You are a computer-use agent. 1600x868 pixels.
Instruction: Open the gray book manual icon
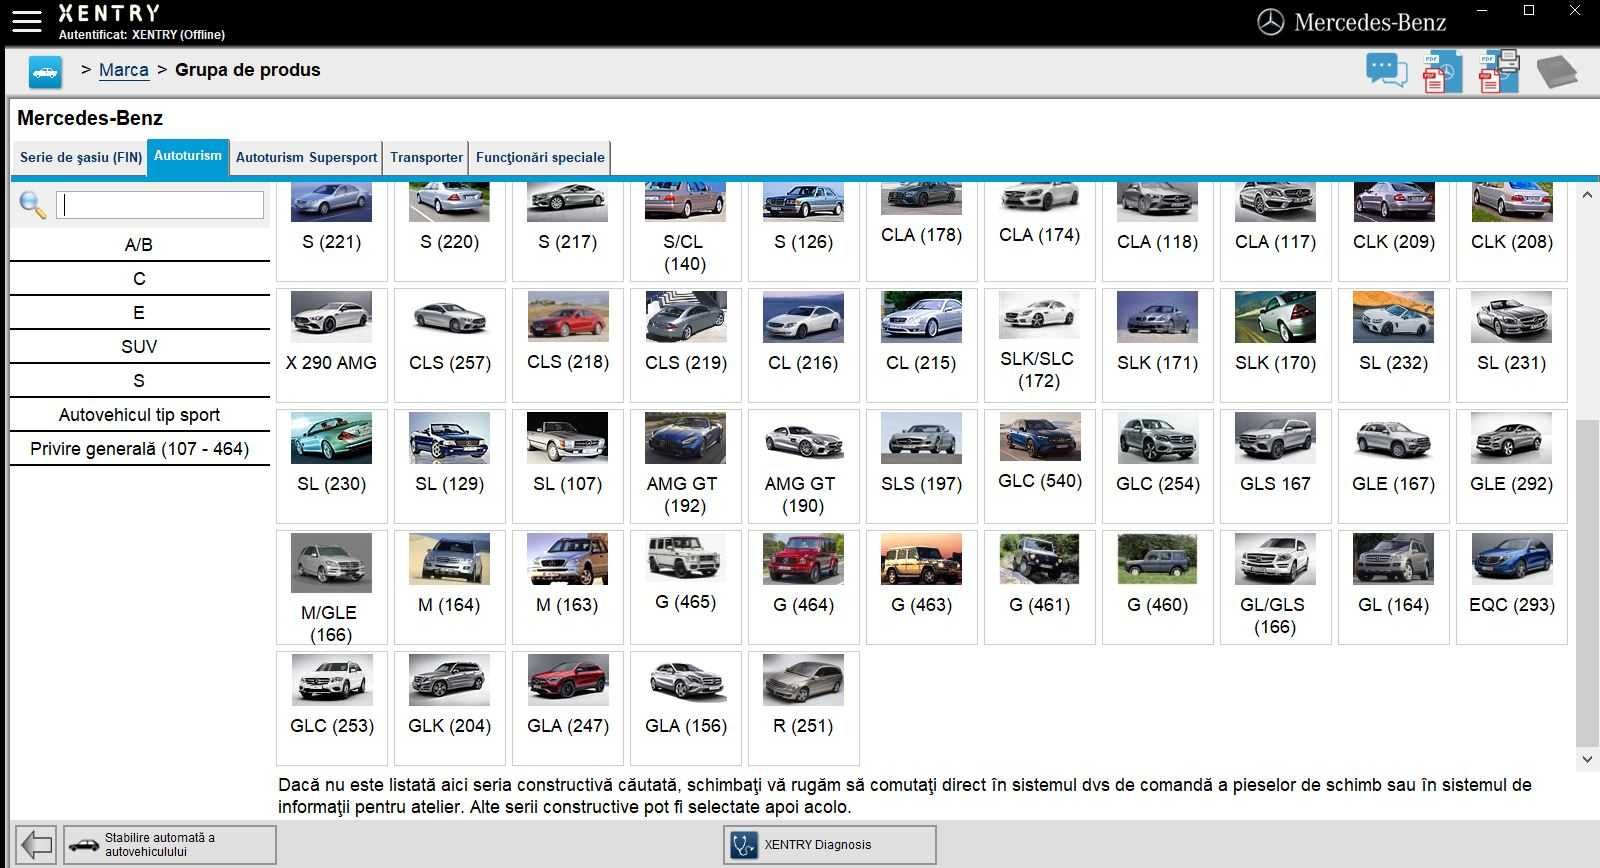coord(1556,72)
